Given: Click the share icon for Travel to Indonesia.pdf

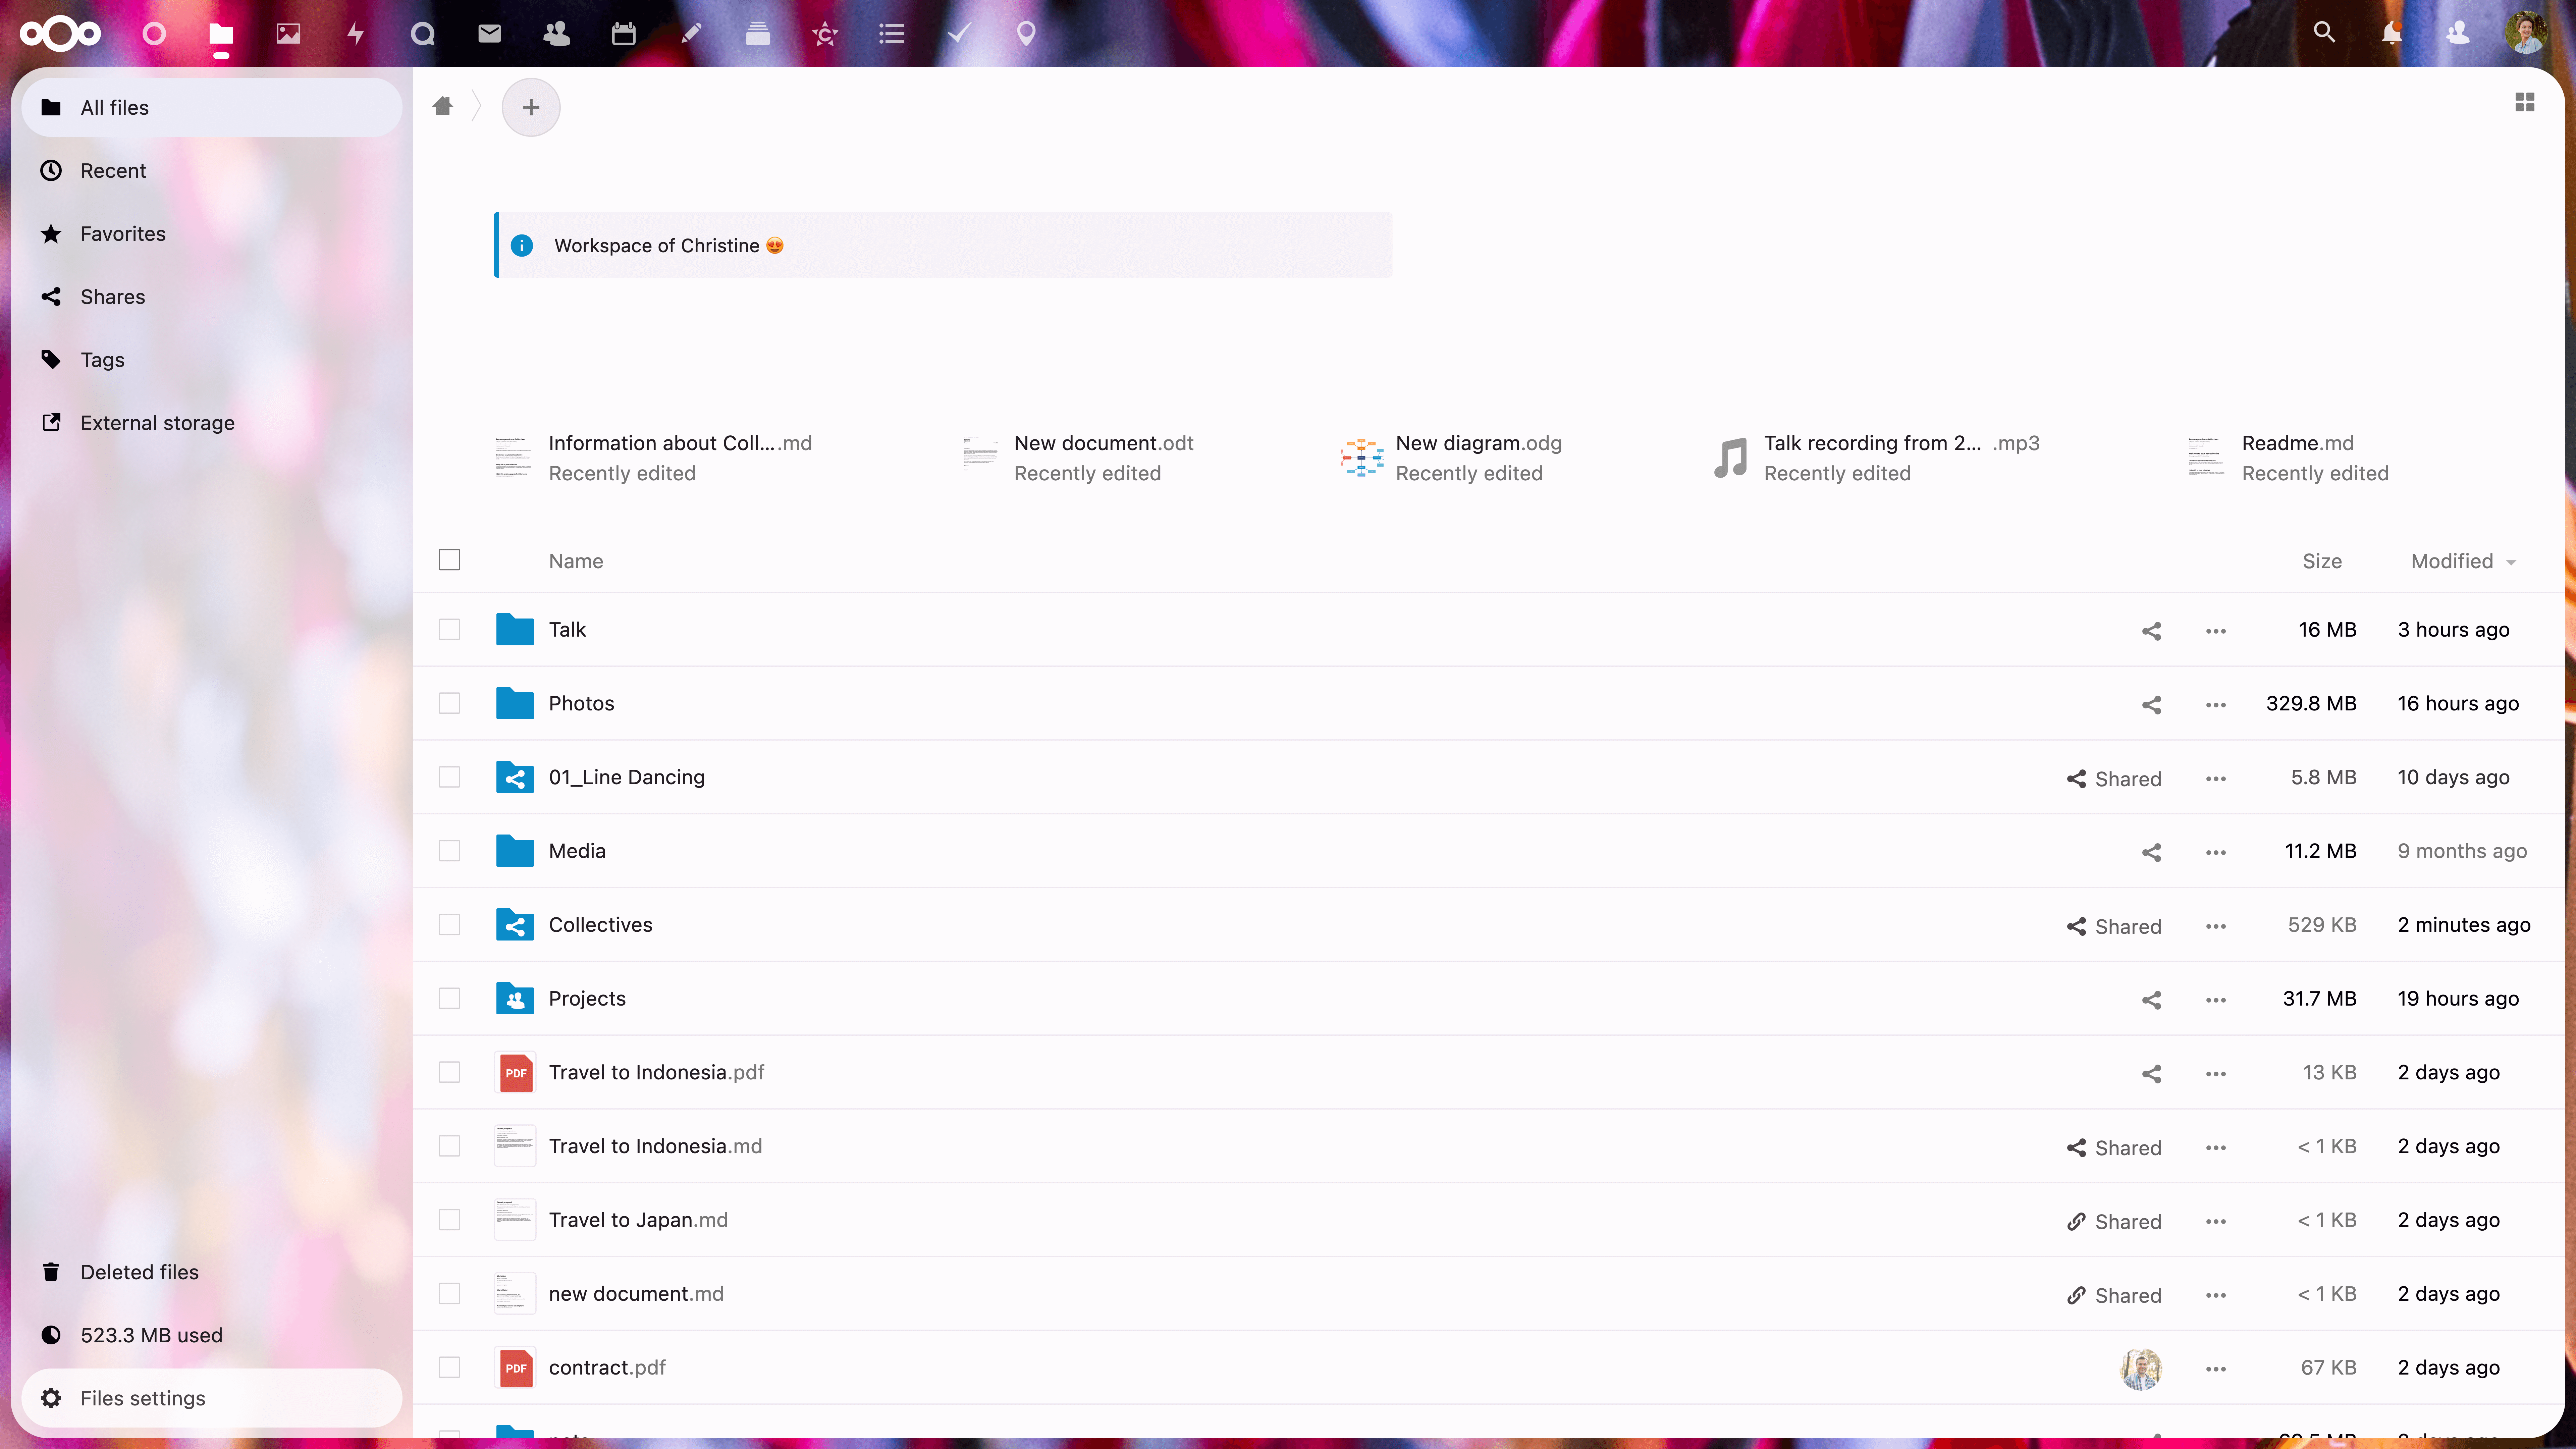Looking at the screenshot, I should click(2151, 1074).
